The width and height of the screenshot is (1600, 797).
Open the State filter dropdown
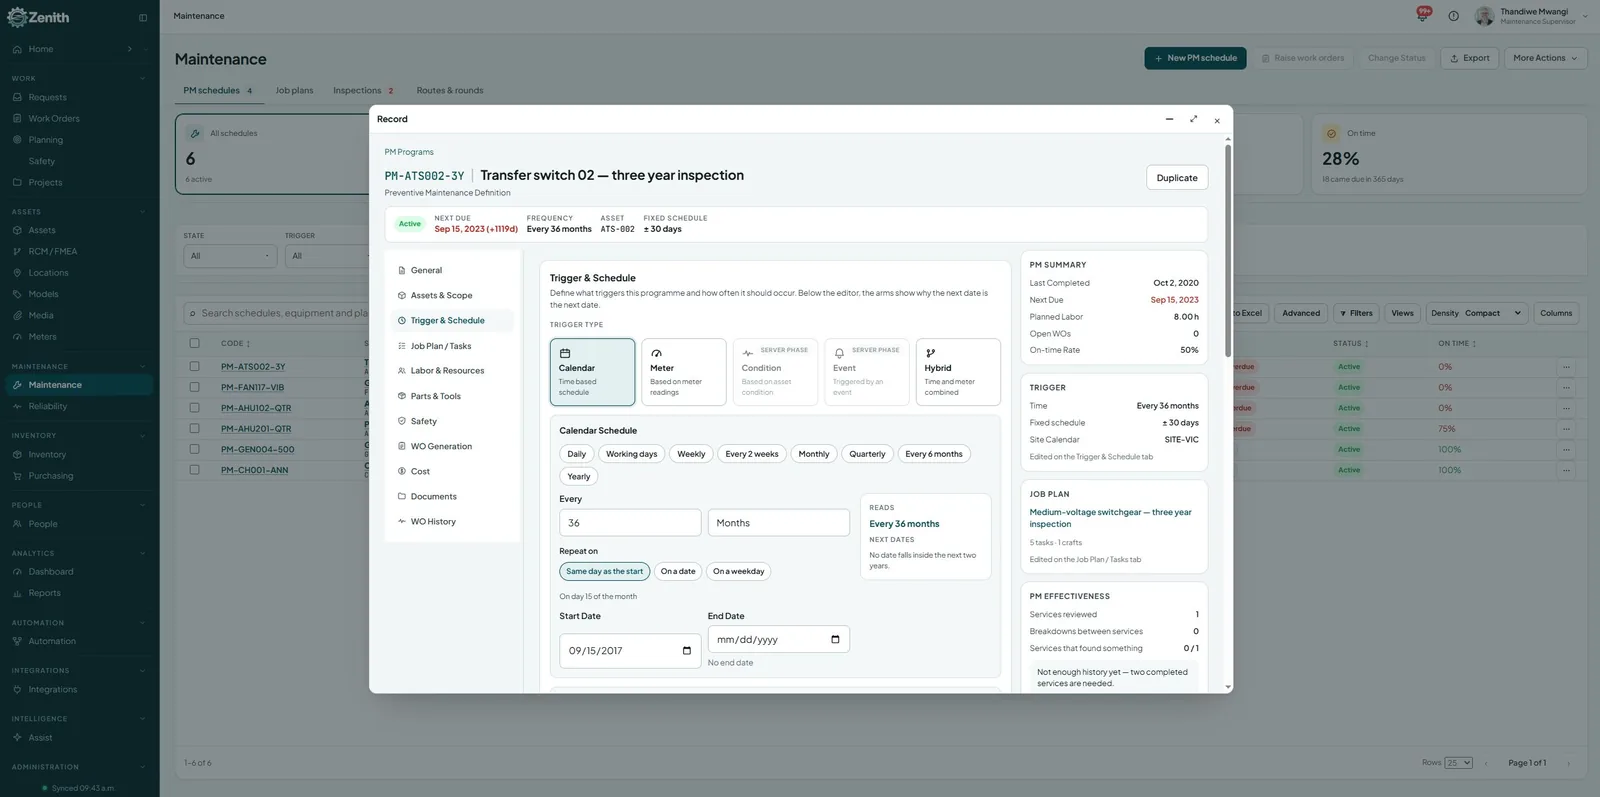[230, 256]
